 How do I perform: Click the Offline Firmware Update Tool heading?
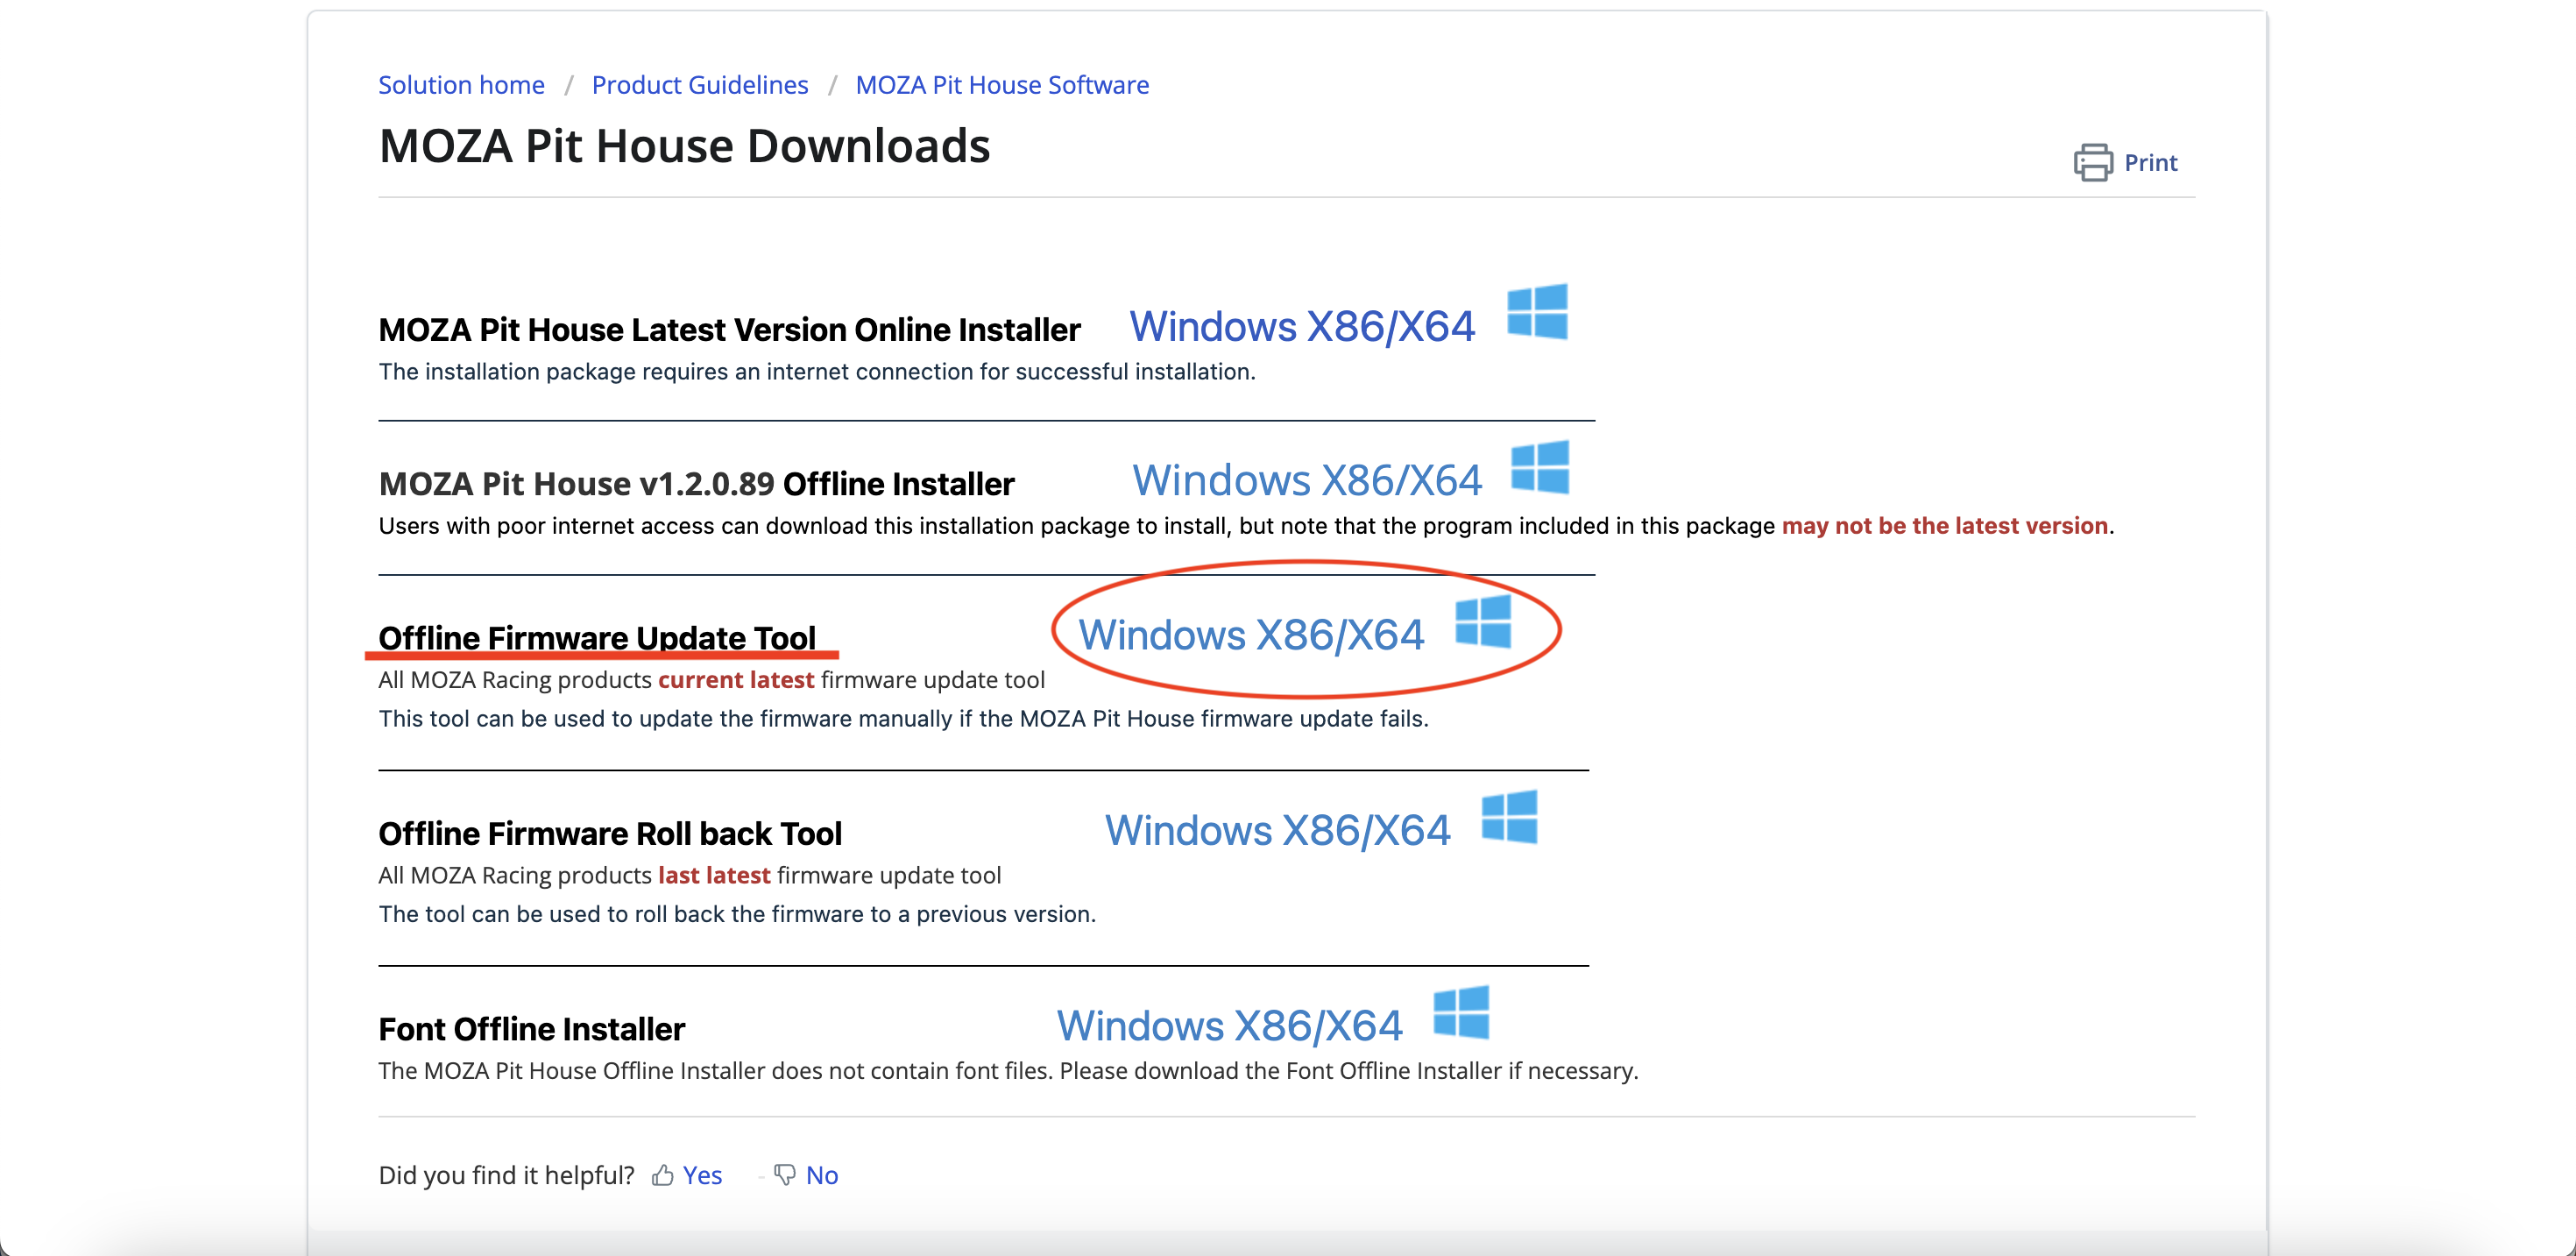597,637
